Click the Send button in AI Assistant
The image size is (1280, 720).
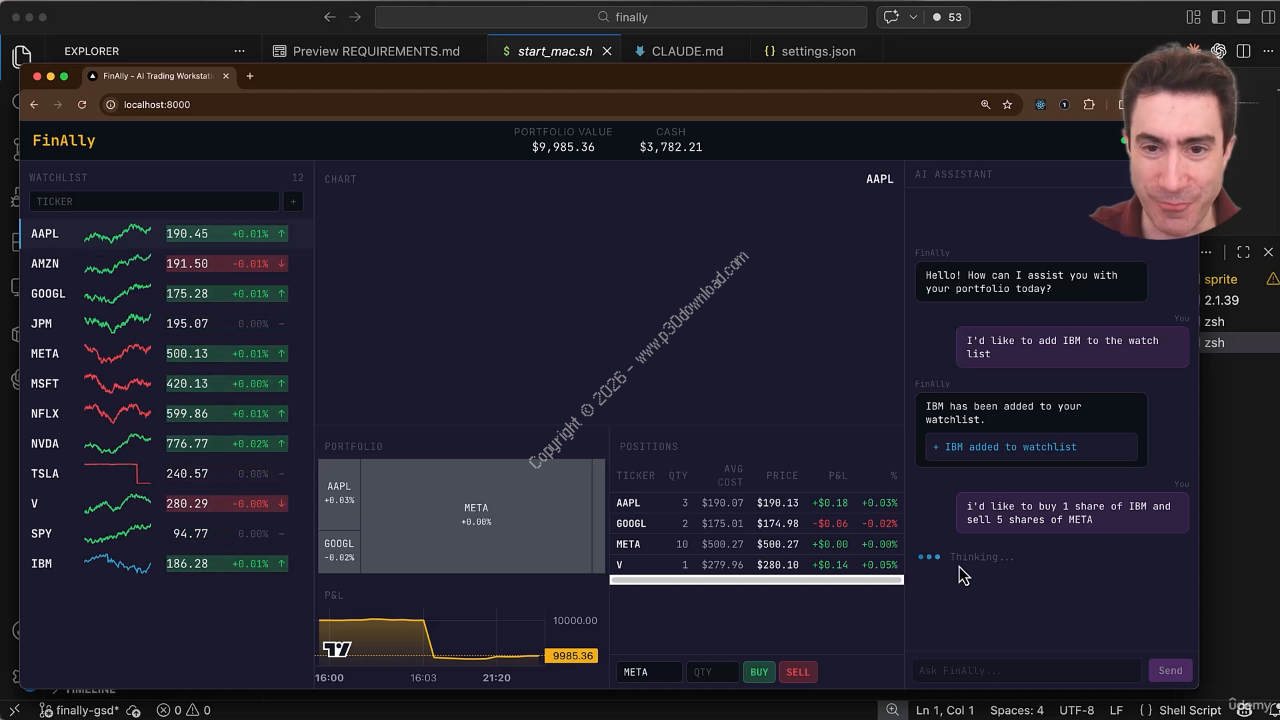pyautogui.click(x=1170, y=671)
